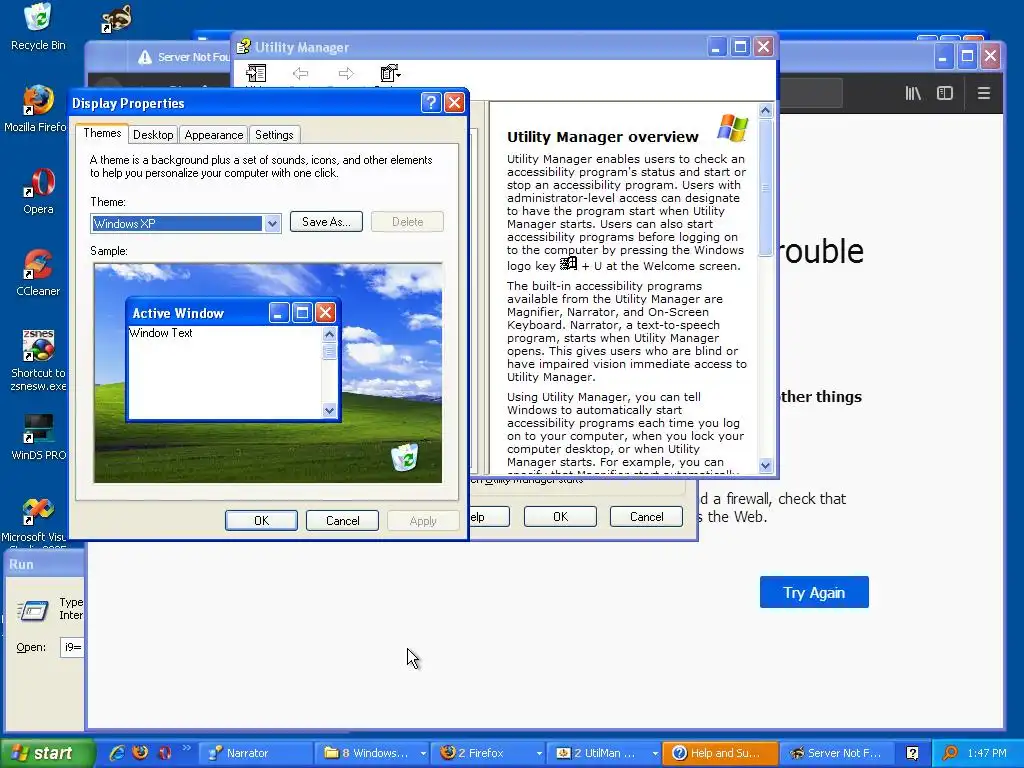The height and width of the screenshot is (768, 1024).
Task: Toggle Firefox sidebar icon in the browser toolbar
Action: [944, 93]
